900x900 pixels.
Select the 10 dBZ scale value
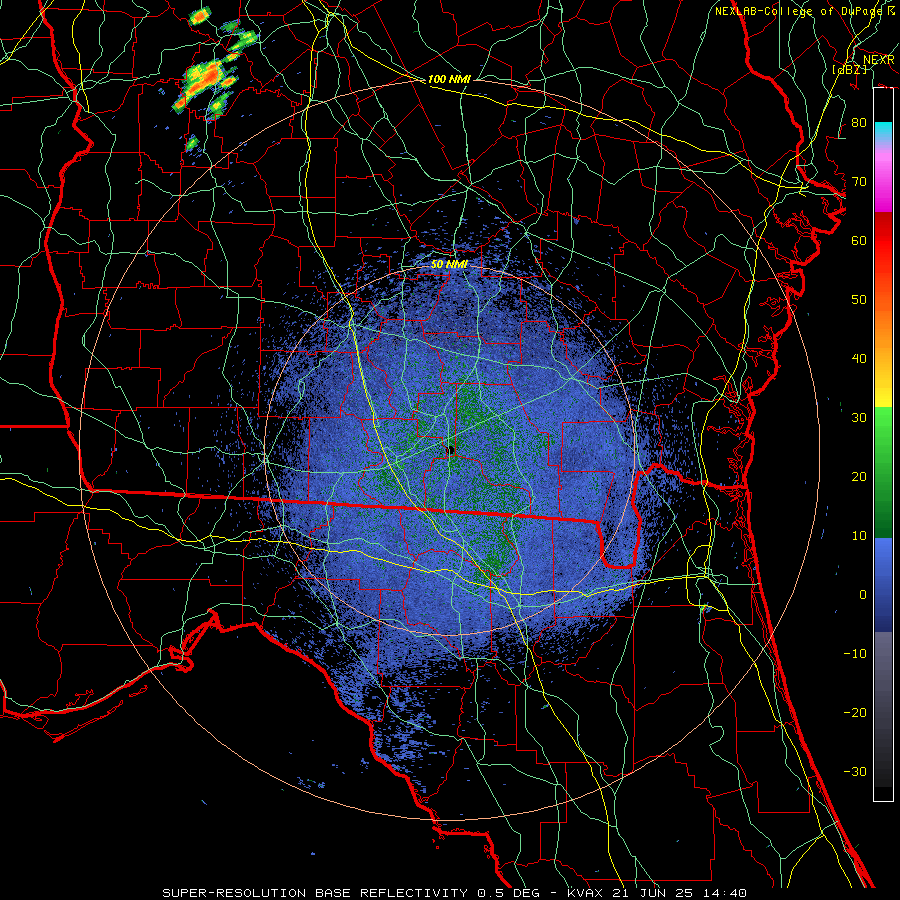point(859,536)
